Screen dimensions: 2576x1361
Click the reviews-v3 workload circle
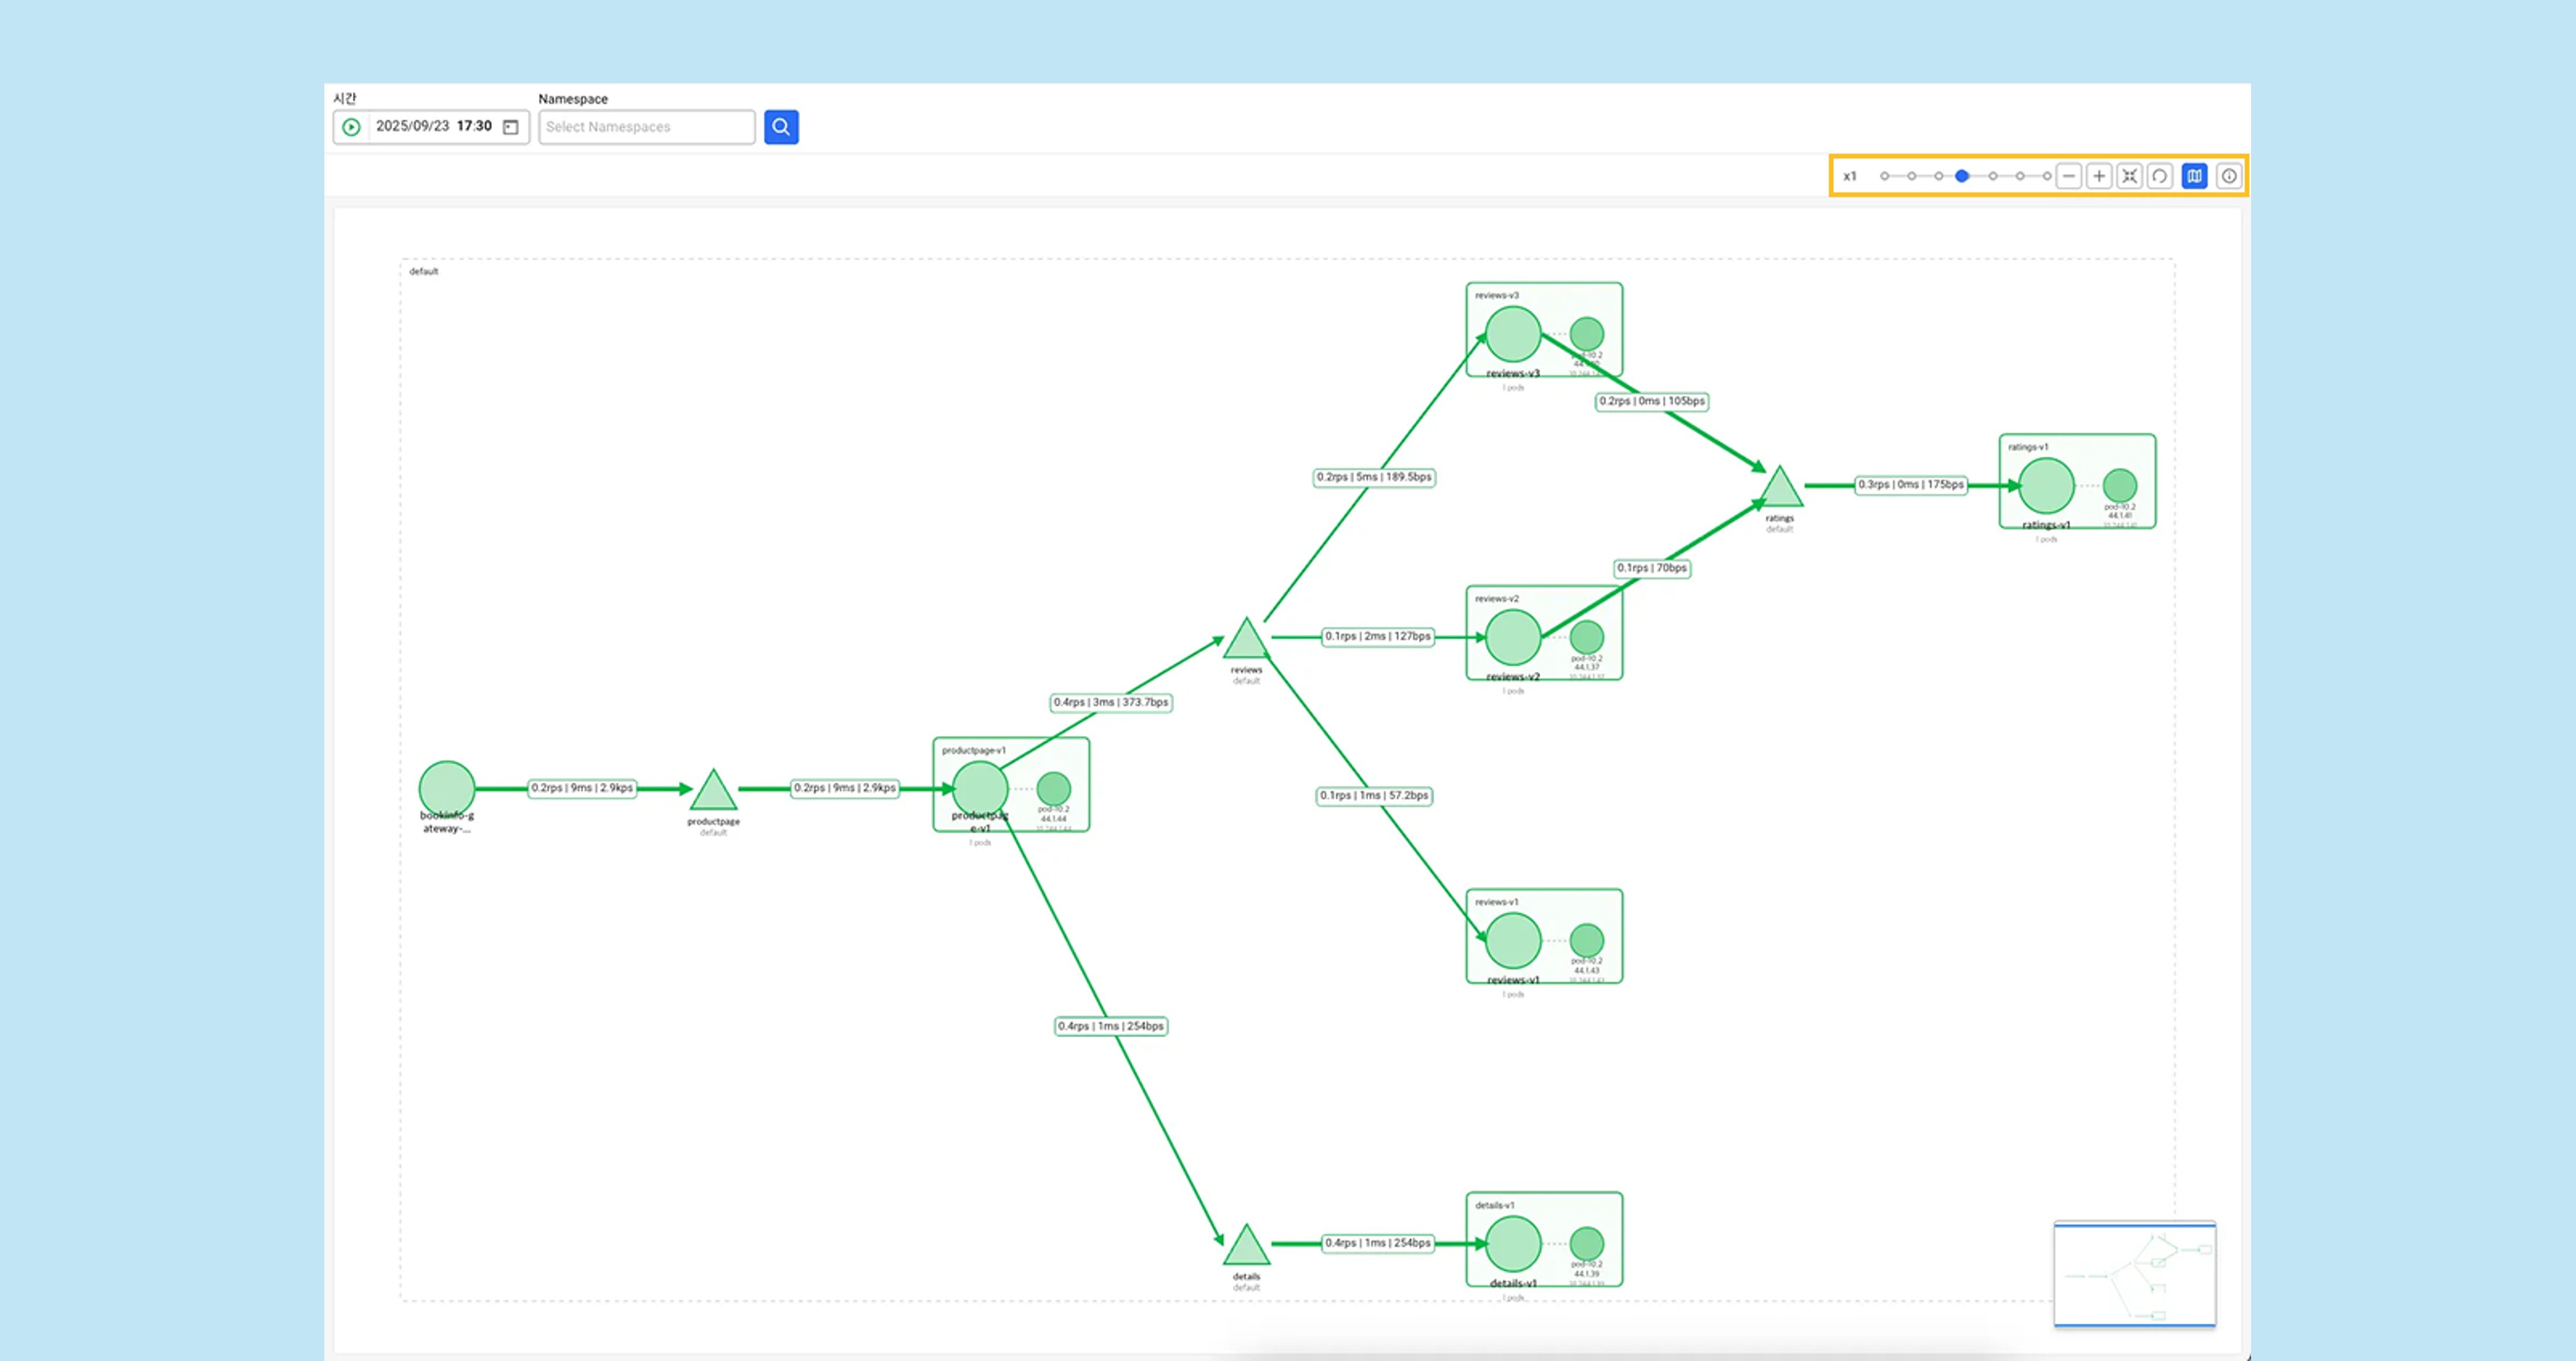coord(1512,334)
